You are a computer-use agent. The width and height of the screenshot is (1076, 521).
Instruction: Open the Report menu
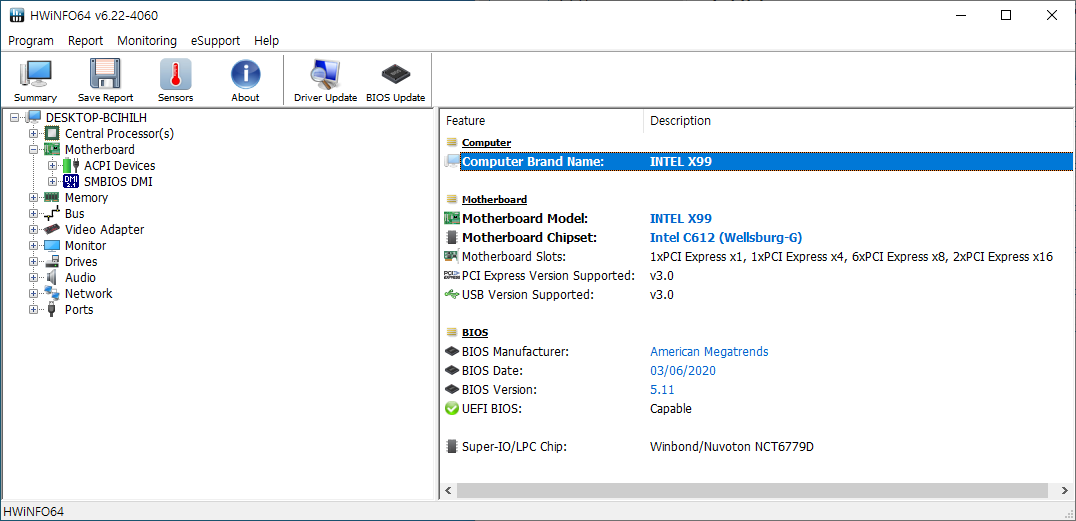coord(85,40)
